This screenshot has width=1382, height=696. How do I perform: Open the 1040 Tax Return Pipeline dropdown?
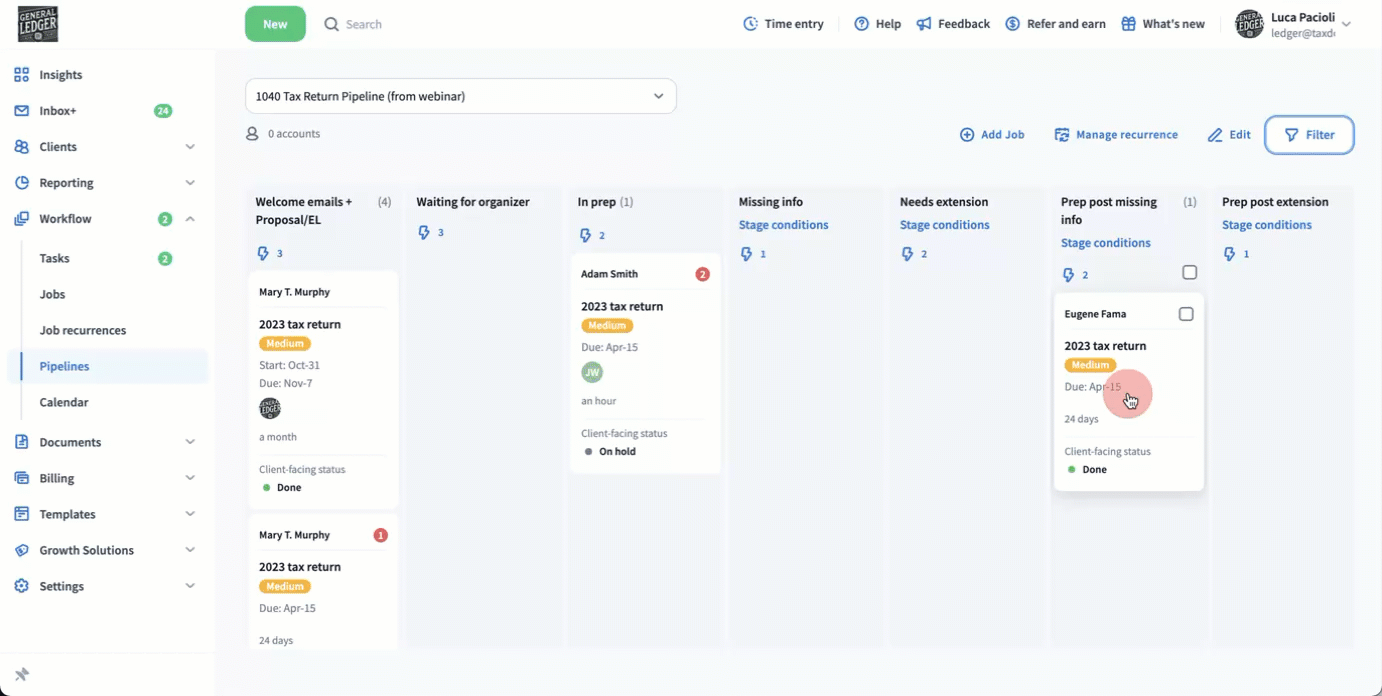point(460,97)
